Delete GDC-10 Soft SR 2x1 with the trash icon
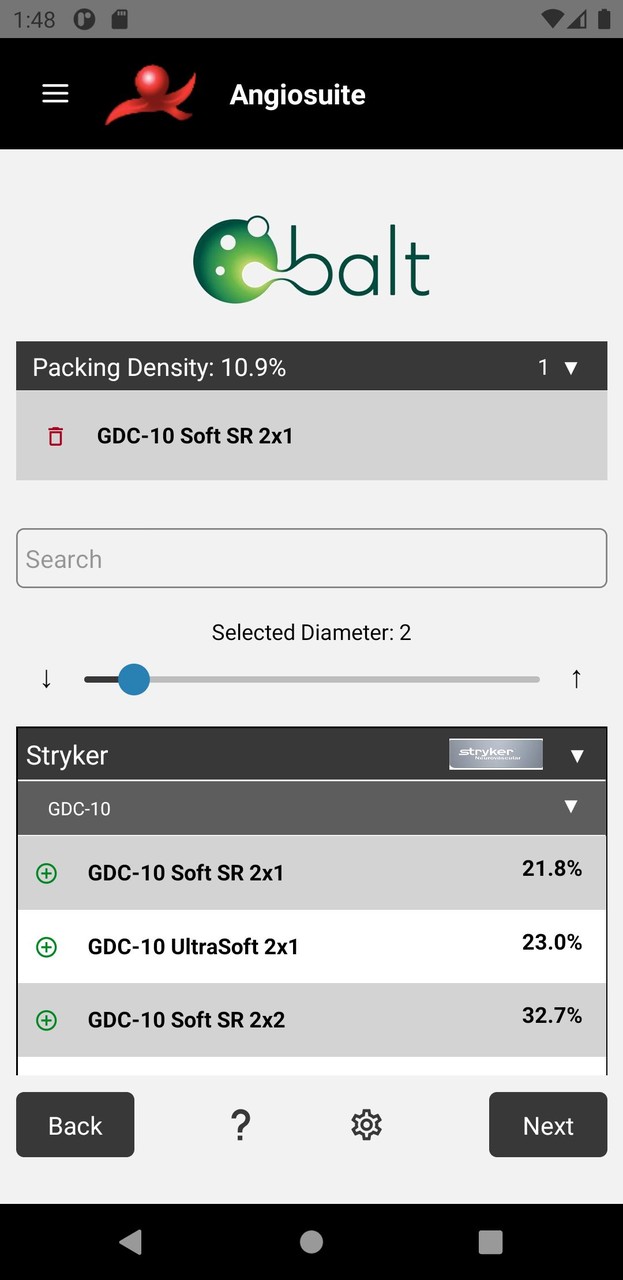The width and height of the screenshot is (623, 1280). pyautogui.click(x=56, y=436)
